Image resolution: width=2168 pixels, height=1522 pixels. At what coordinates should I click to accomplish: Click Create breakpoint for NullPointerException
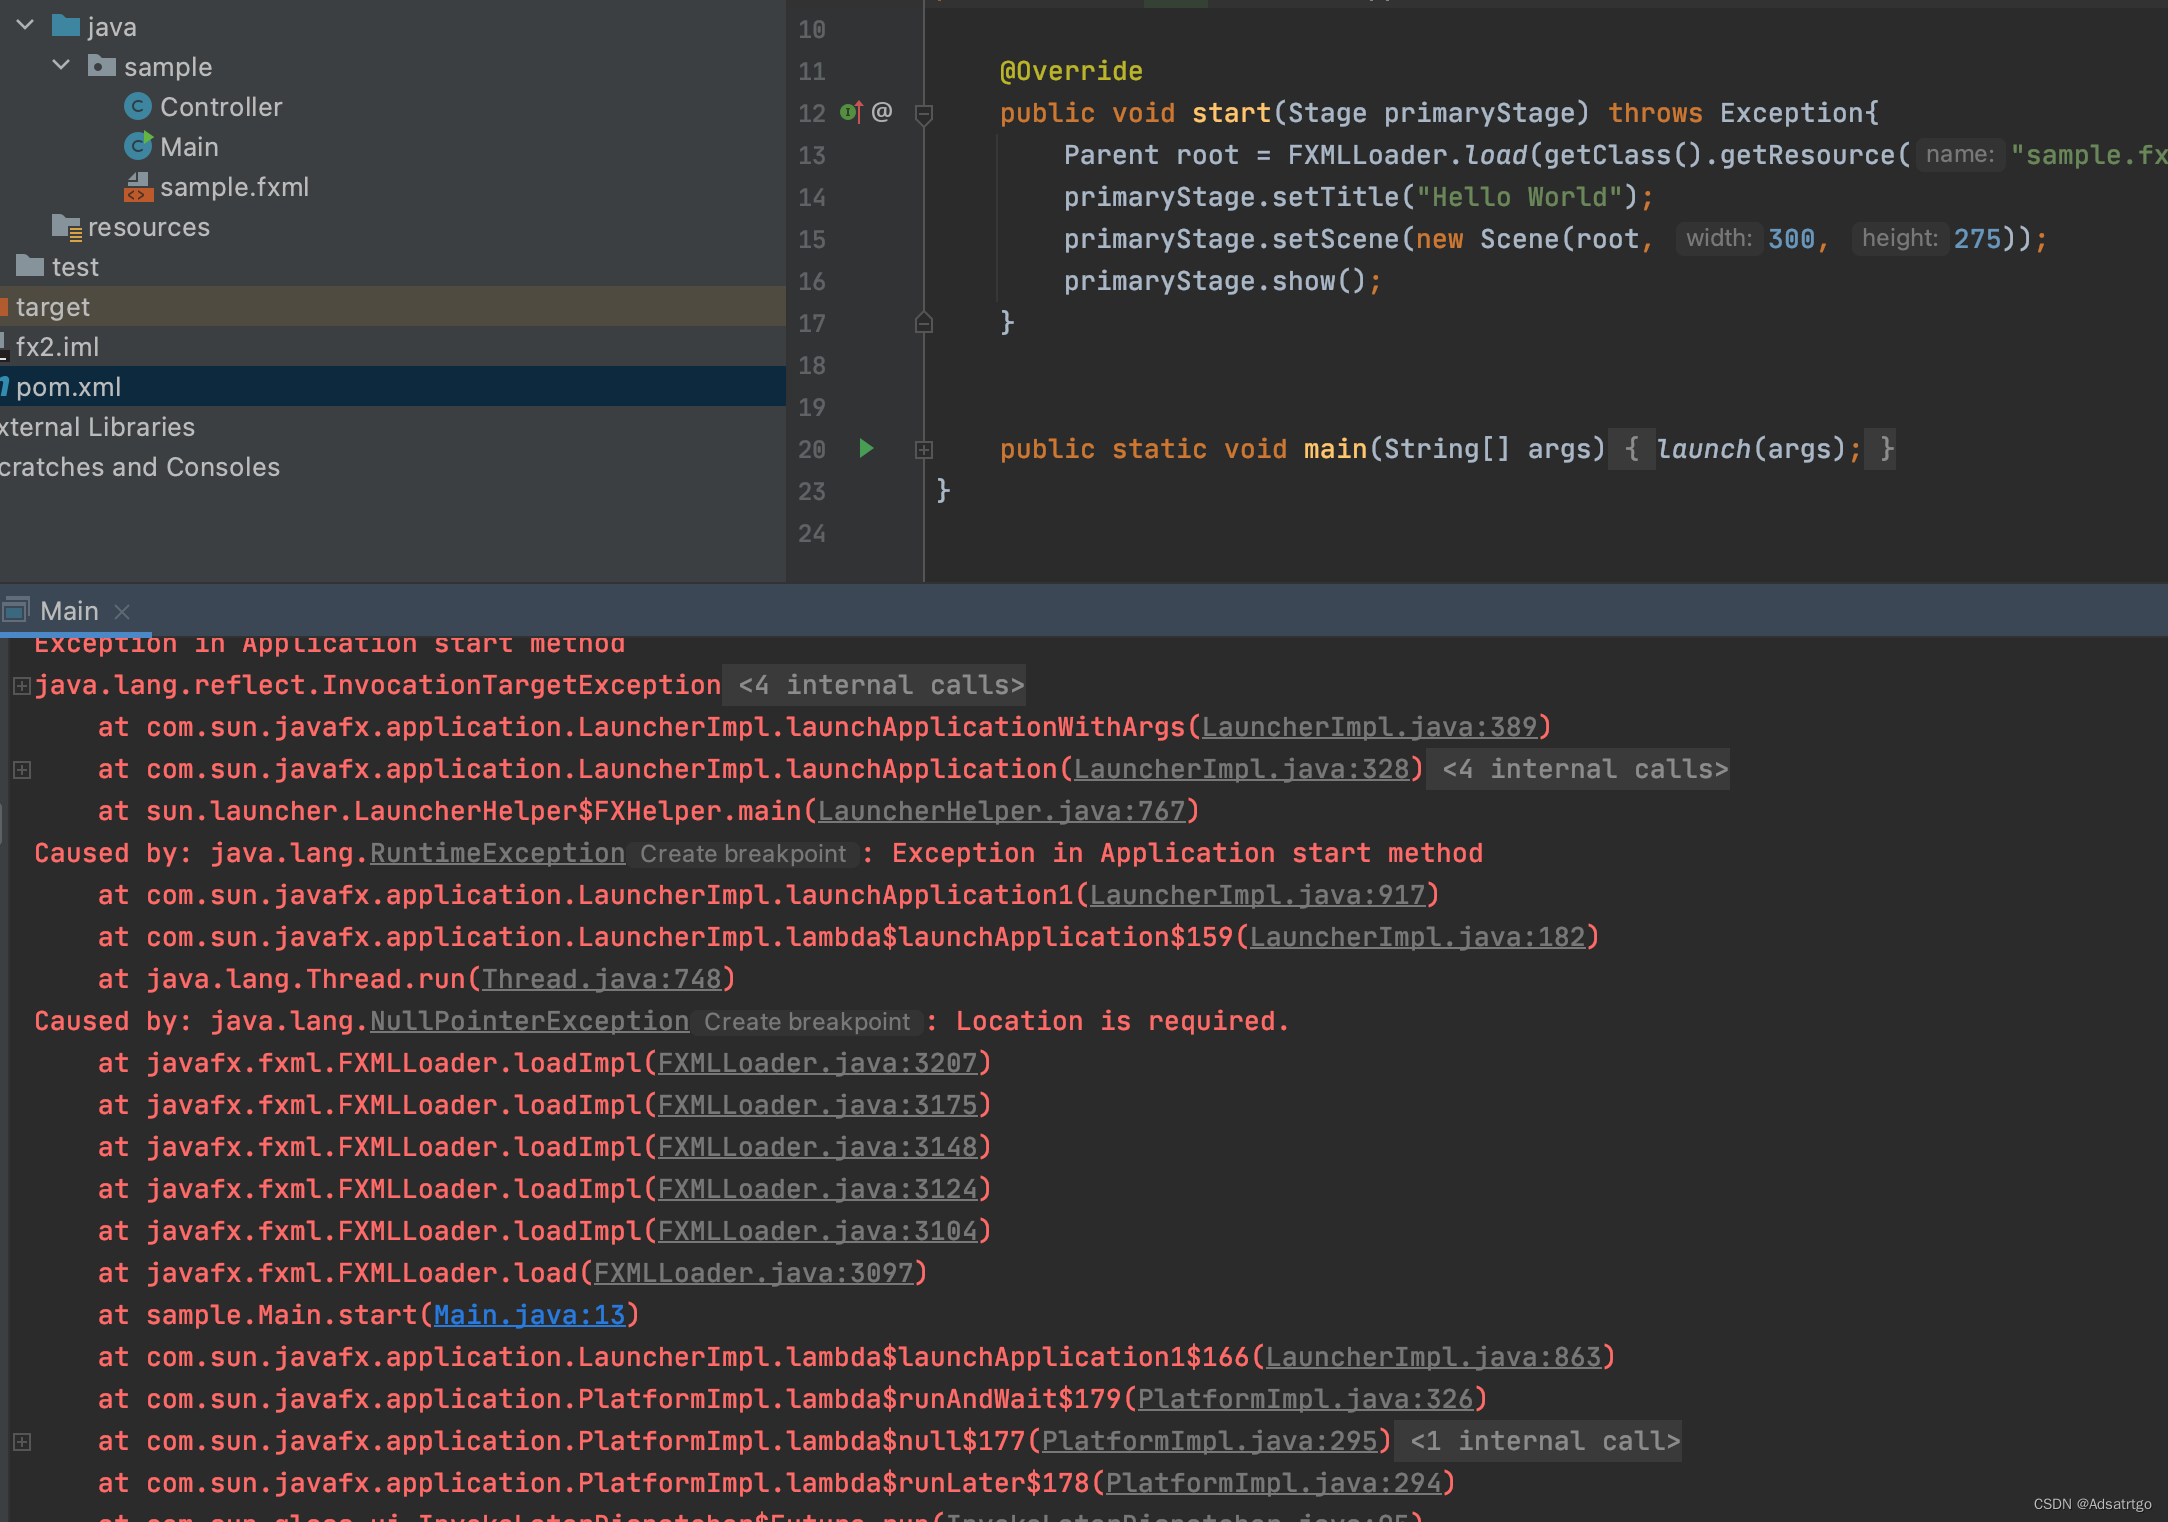pyautogui.click(x=806, y=1021)
